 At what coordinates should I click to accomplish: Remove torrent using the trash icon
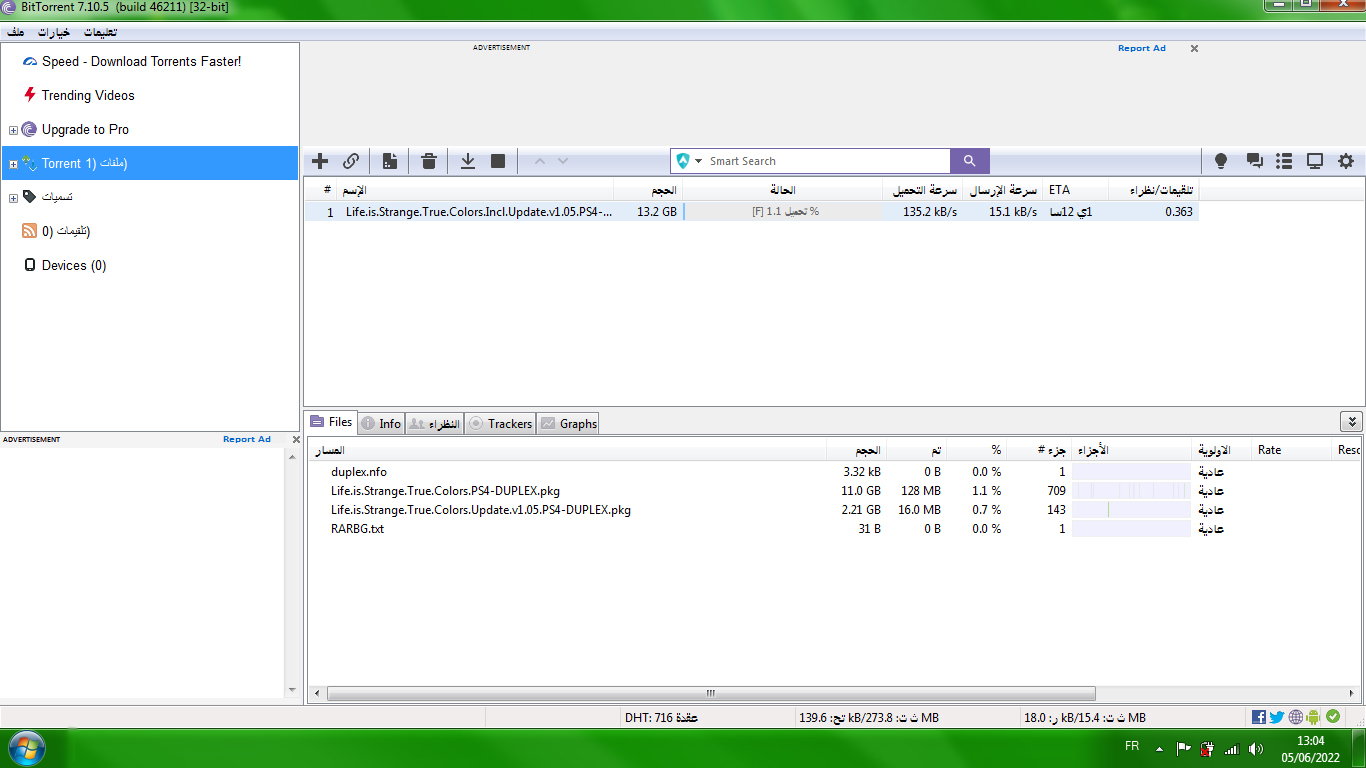[429, 161]
